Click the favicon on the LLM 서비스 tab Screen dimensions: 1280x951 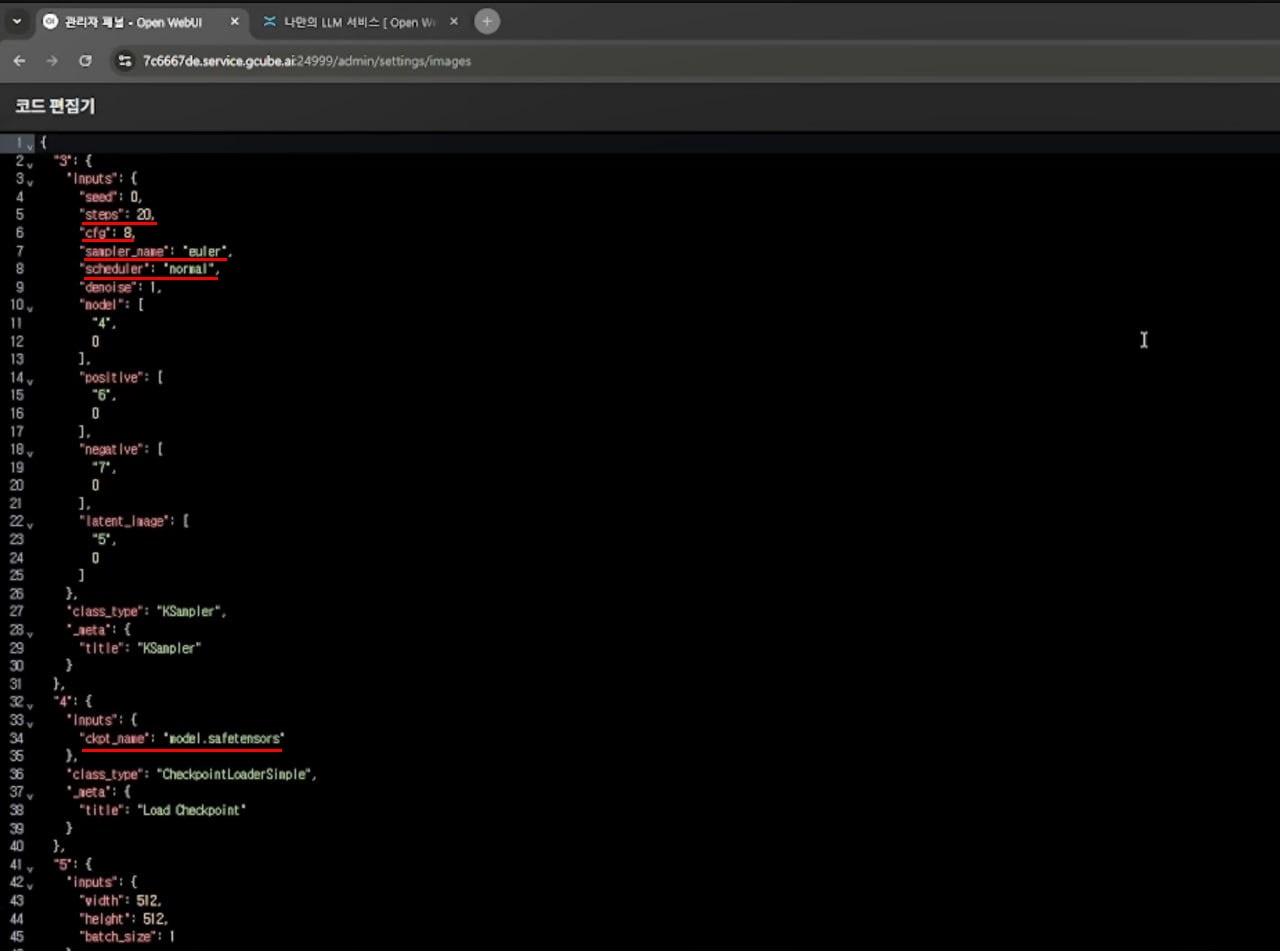click(268, 20)
